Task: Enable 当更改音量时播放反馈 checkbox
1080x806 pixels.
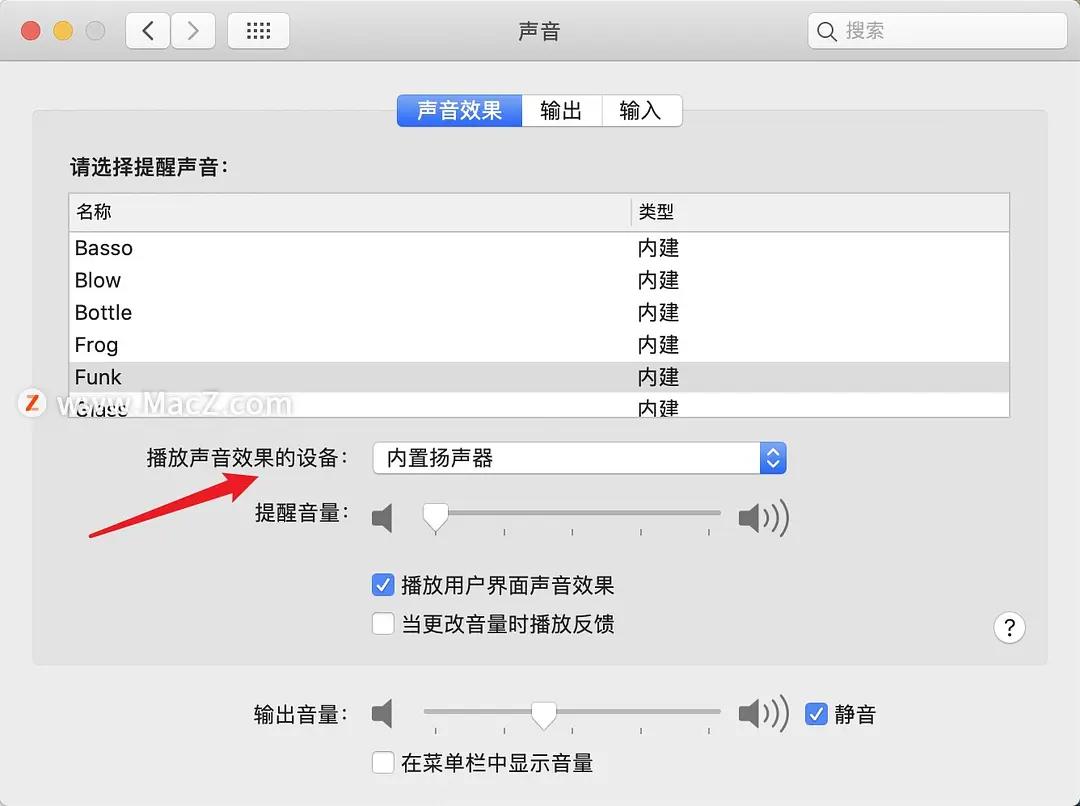Action: pos(382,624)
